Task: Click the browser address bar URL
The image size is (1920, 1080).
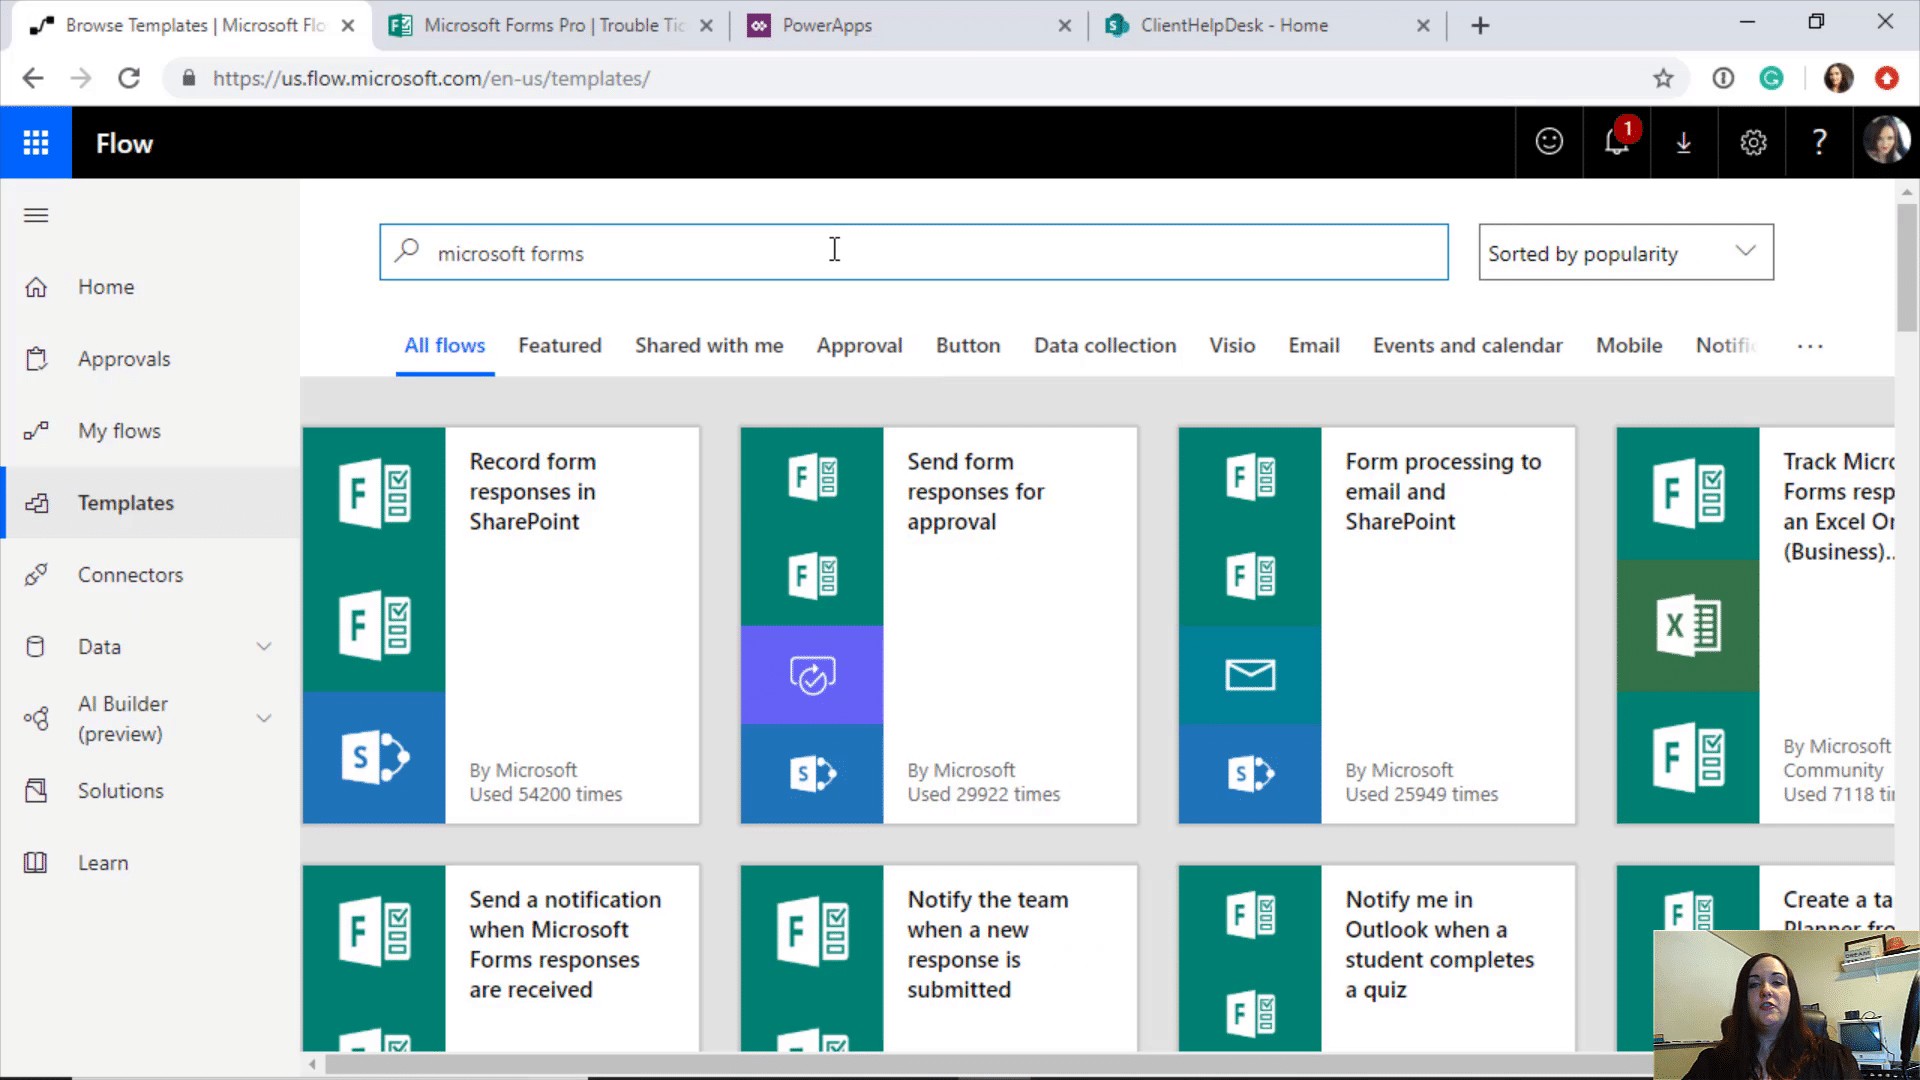Action: pos(431,78)
